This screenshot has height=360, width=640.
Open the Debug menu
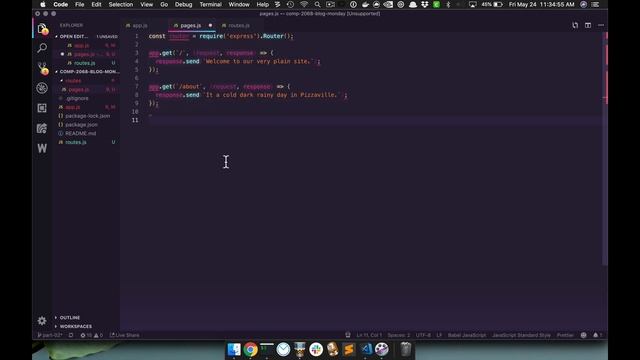tap(183, 4)
